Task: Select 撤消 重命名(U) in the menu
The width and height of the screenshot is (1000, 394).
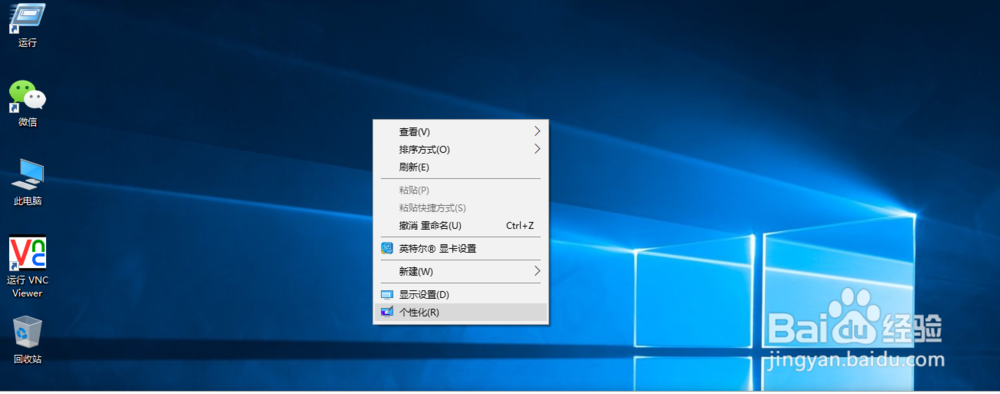Action: pos(460,226)
